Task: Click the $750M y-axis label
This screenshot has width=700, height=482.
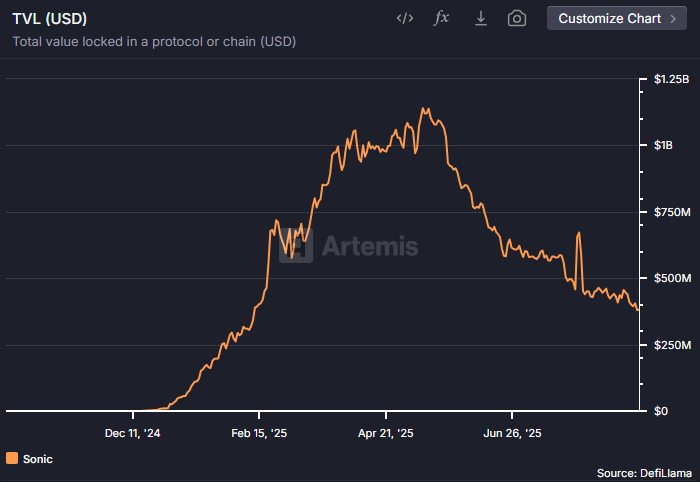Action: tap(672, 212)
